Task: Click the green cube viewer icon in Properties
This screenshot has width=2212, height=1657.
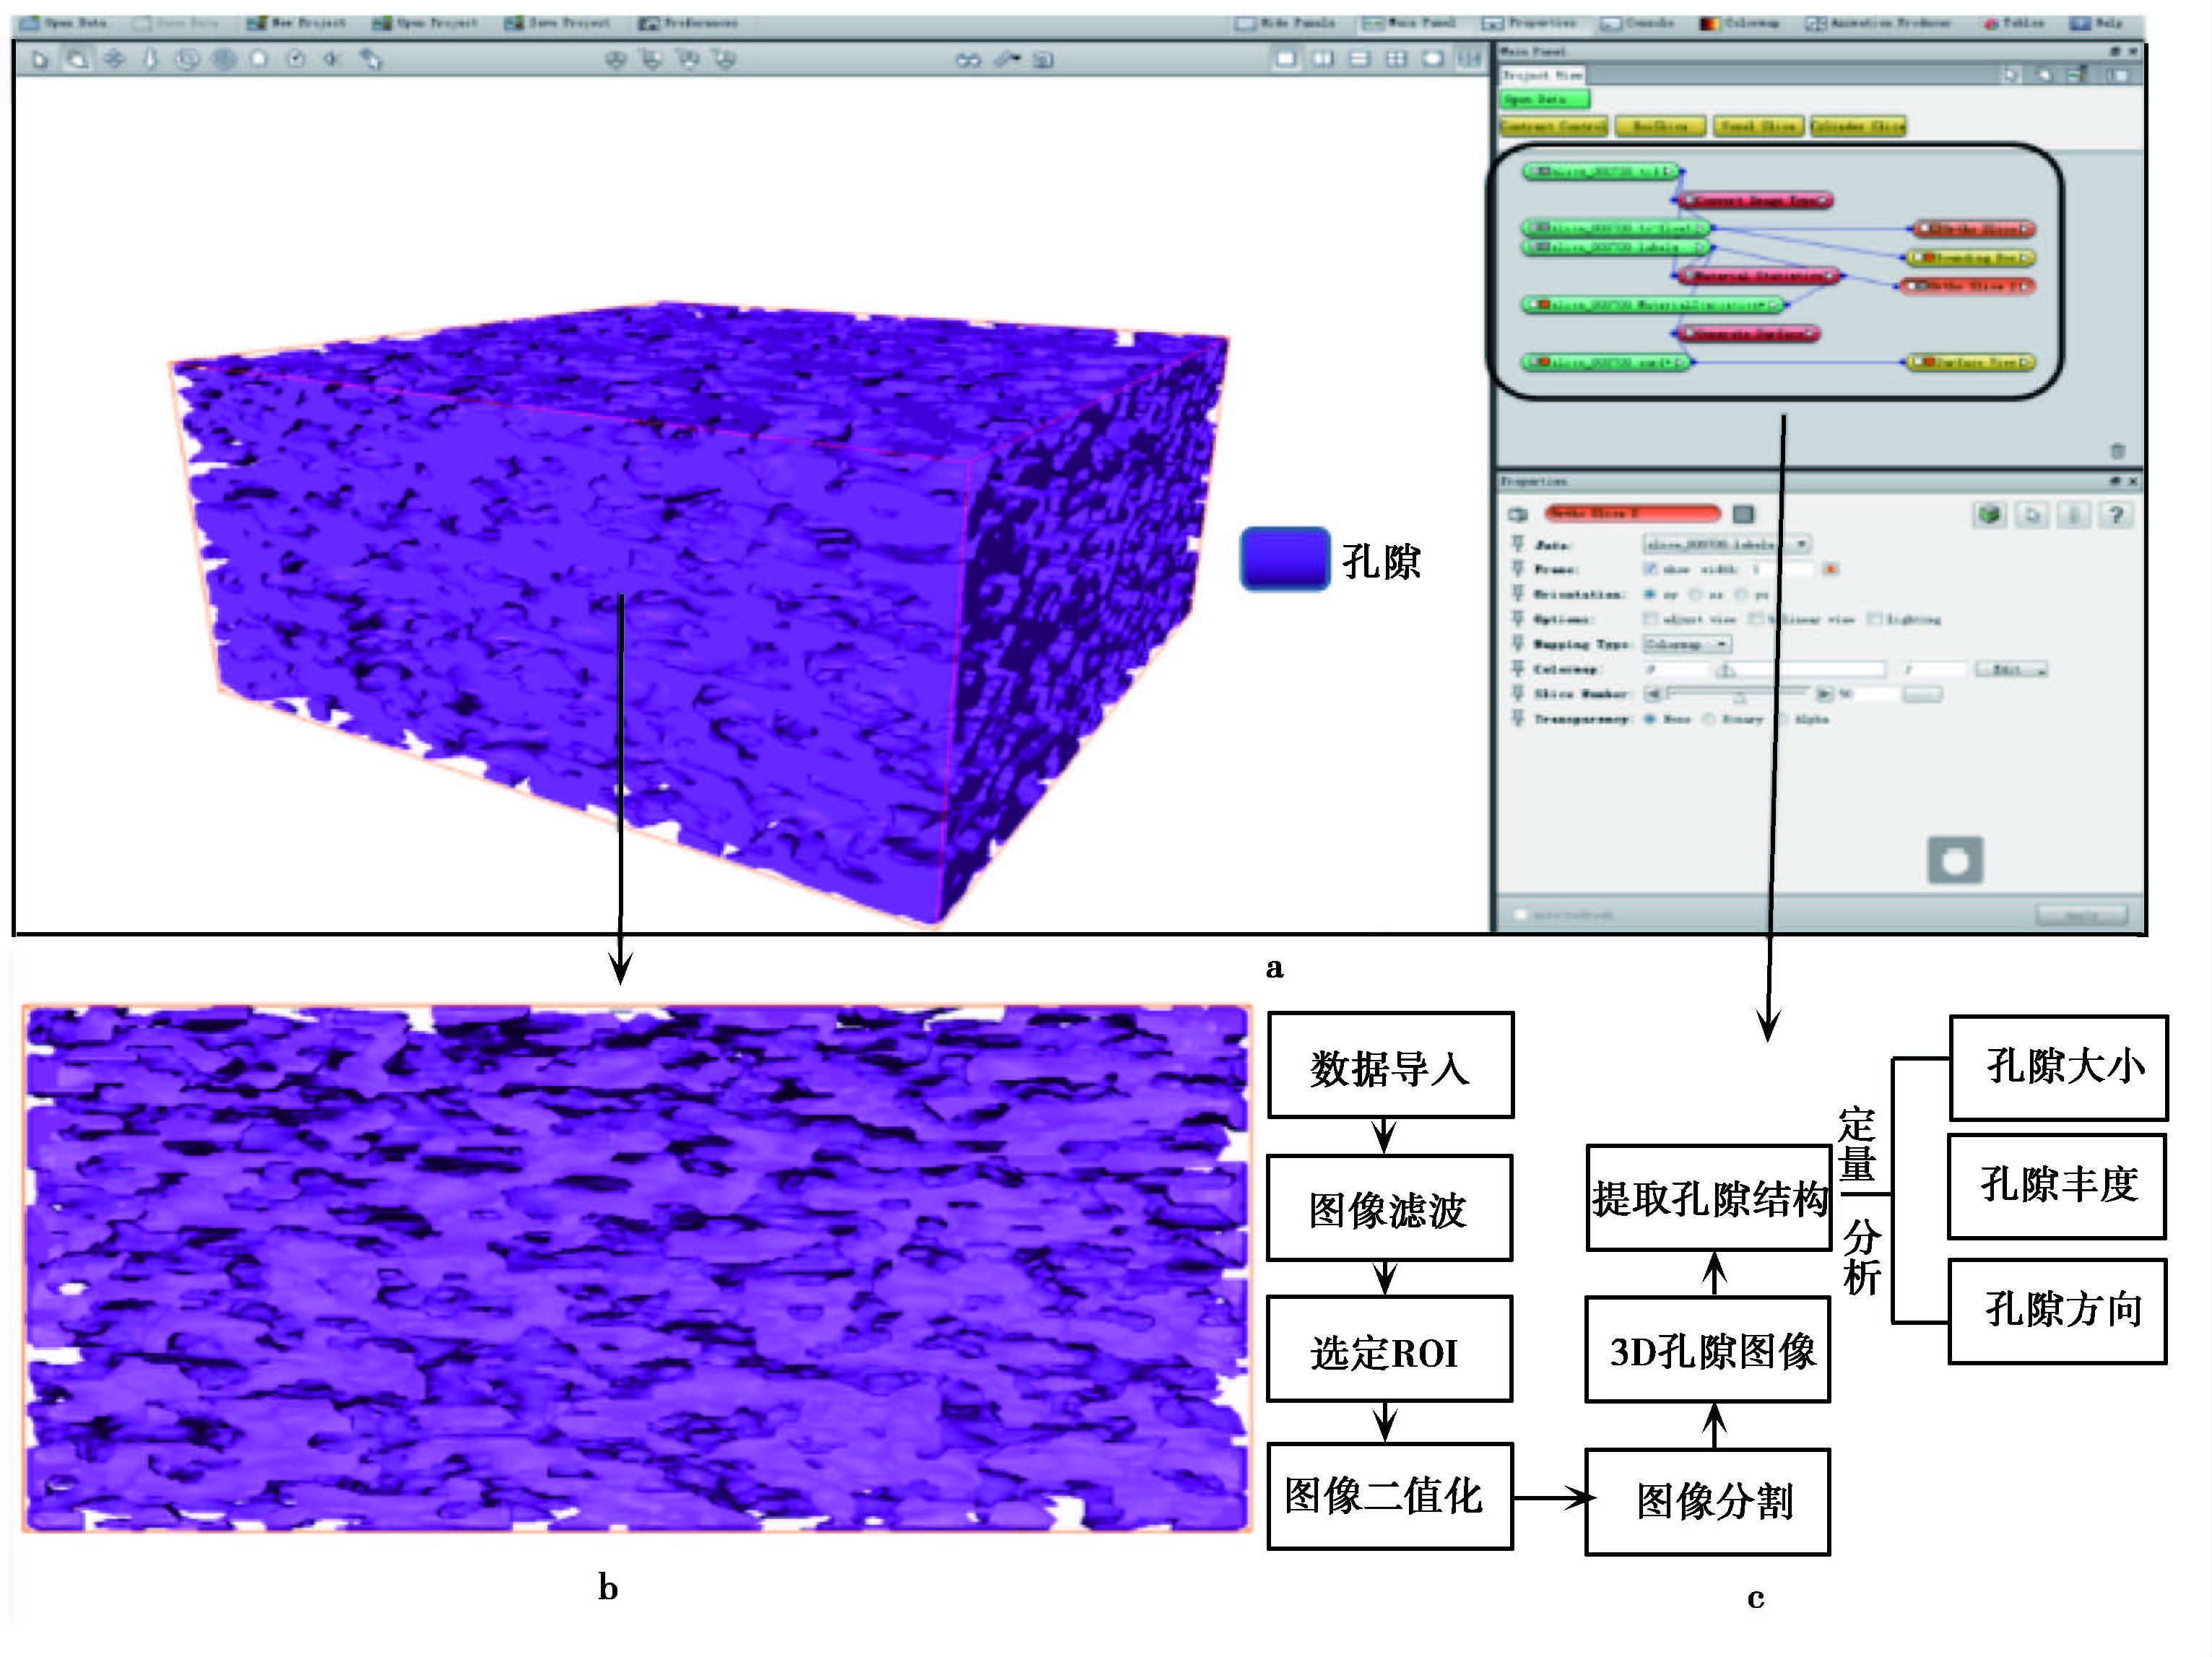Action: 1989,515
